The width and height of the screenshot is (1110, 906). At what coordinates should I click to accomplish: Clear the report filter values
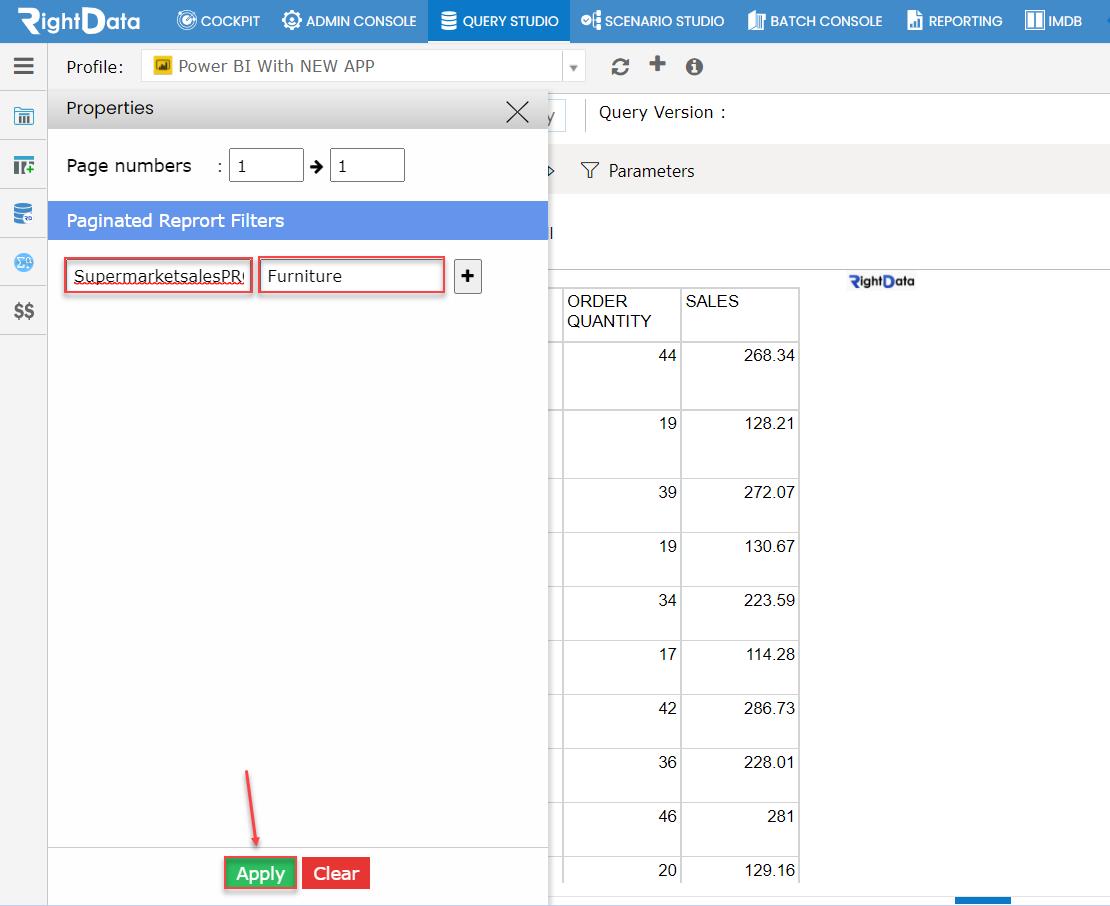pyautogui.click(x=335, y=873)
